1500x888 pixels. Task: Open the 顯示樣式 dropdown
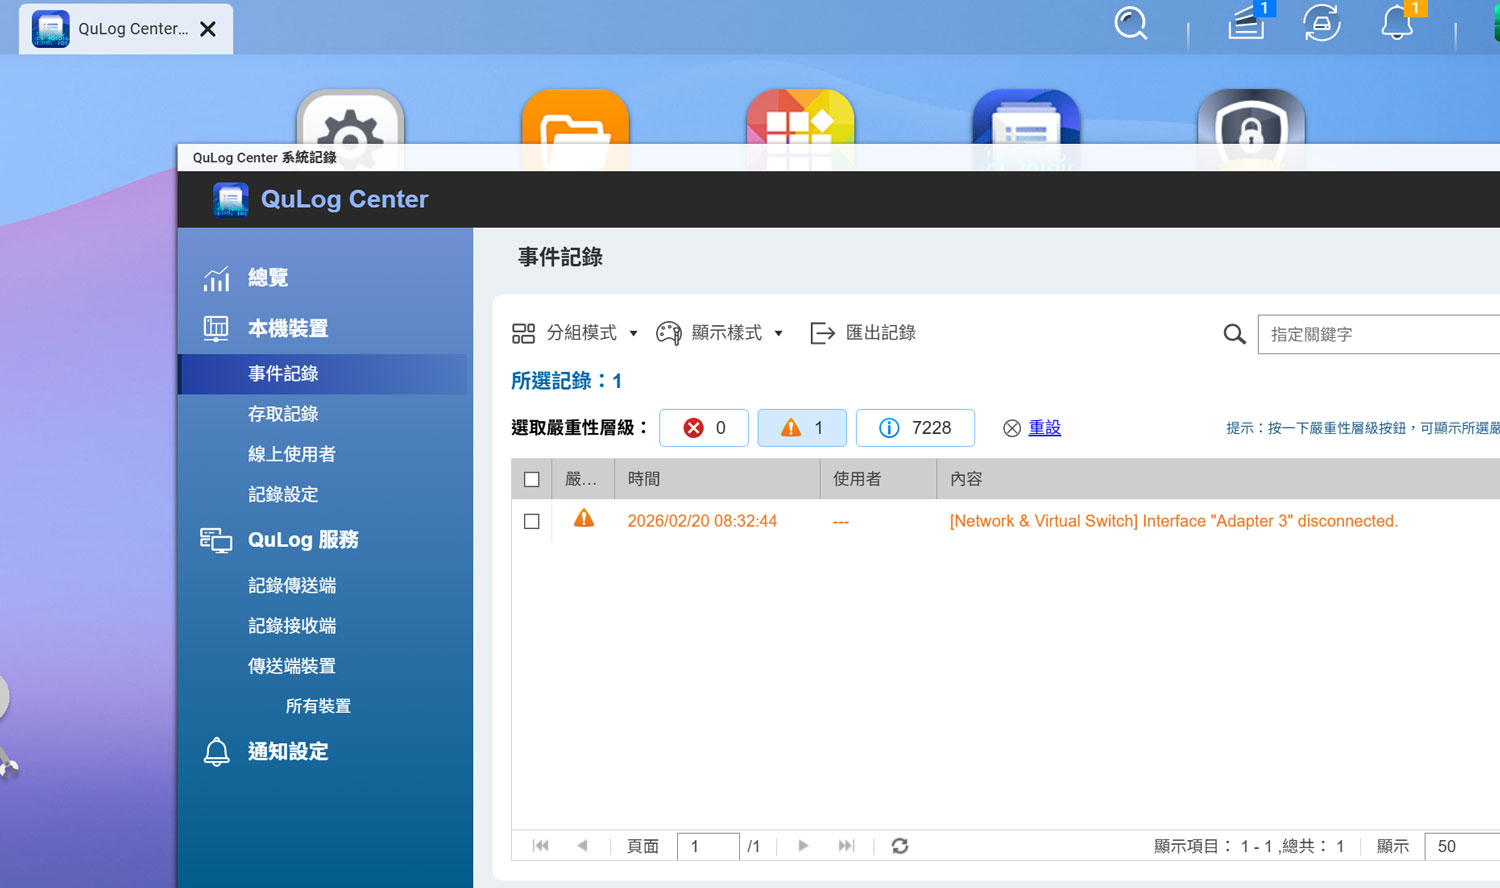(720, 333)
